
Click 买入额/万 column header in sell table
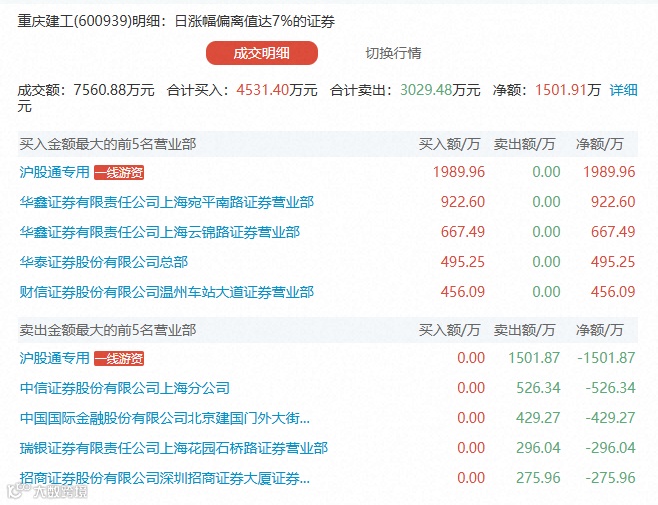coord(449,330)
